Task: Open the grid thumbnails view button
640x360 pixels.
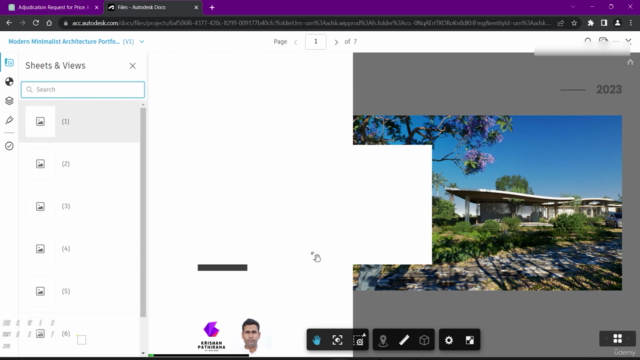Action: click(618, 338)
